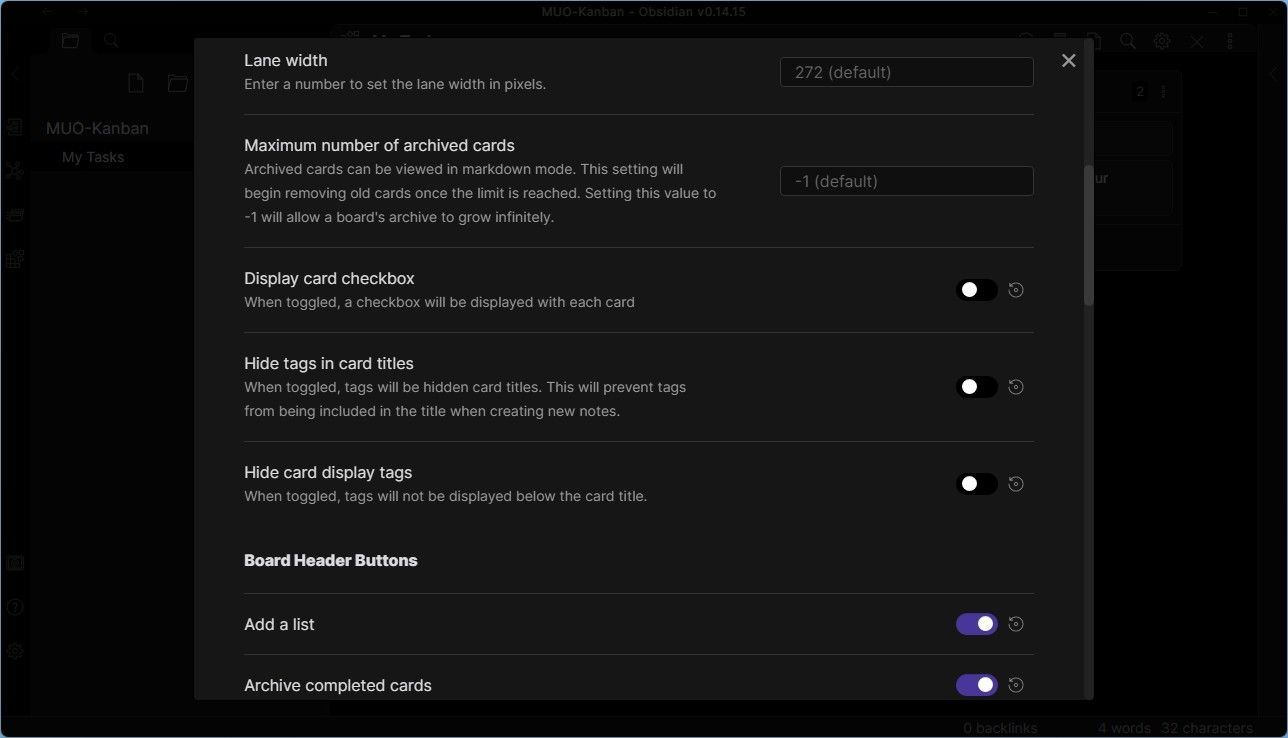Enable the Display card checkbox toggle
1288x738 pixels.
coord(977,290)
